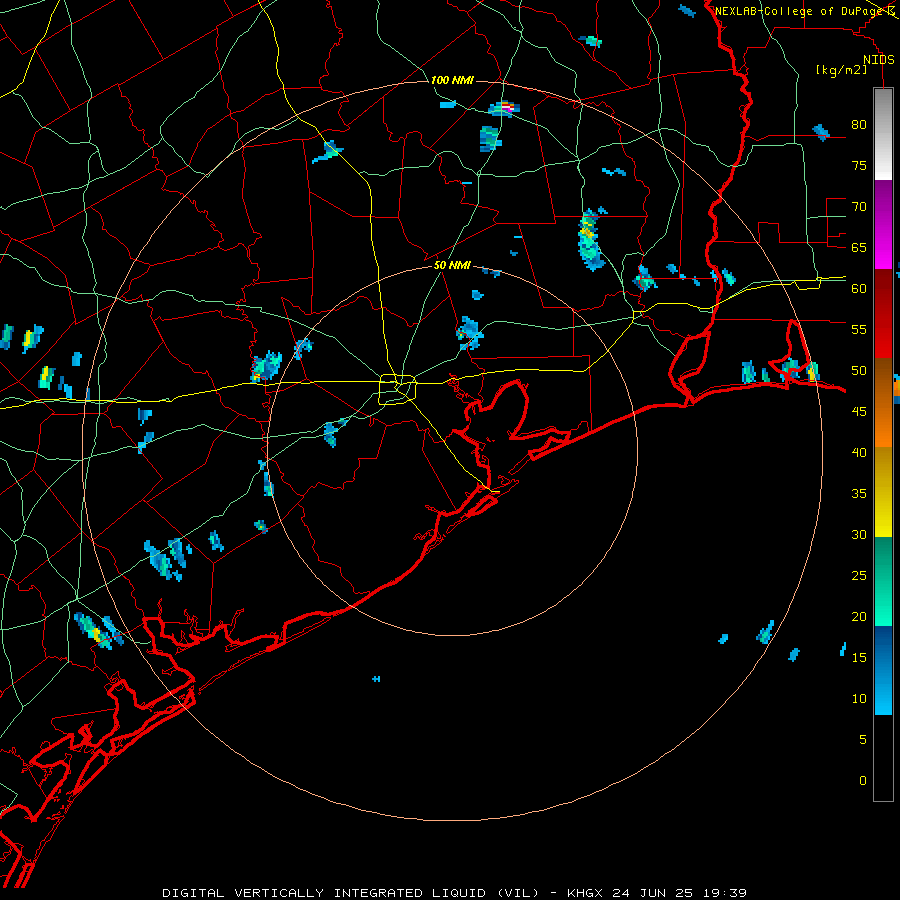Pick the green band on VIL scale
This screenshot has height=900, width=900.
tap(883, 581)
